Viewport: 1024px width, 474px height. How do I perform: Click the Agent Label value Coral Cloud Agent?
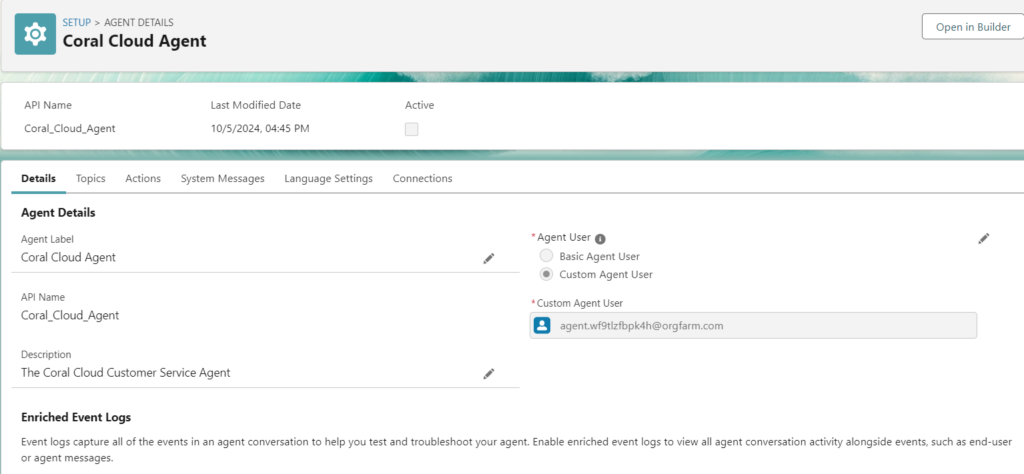69,257
